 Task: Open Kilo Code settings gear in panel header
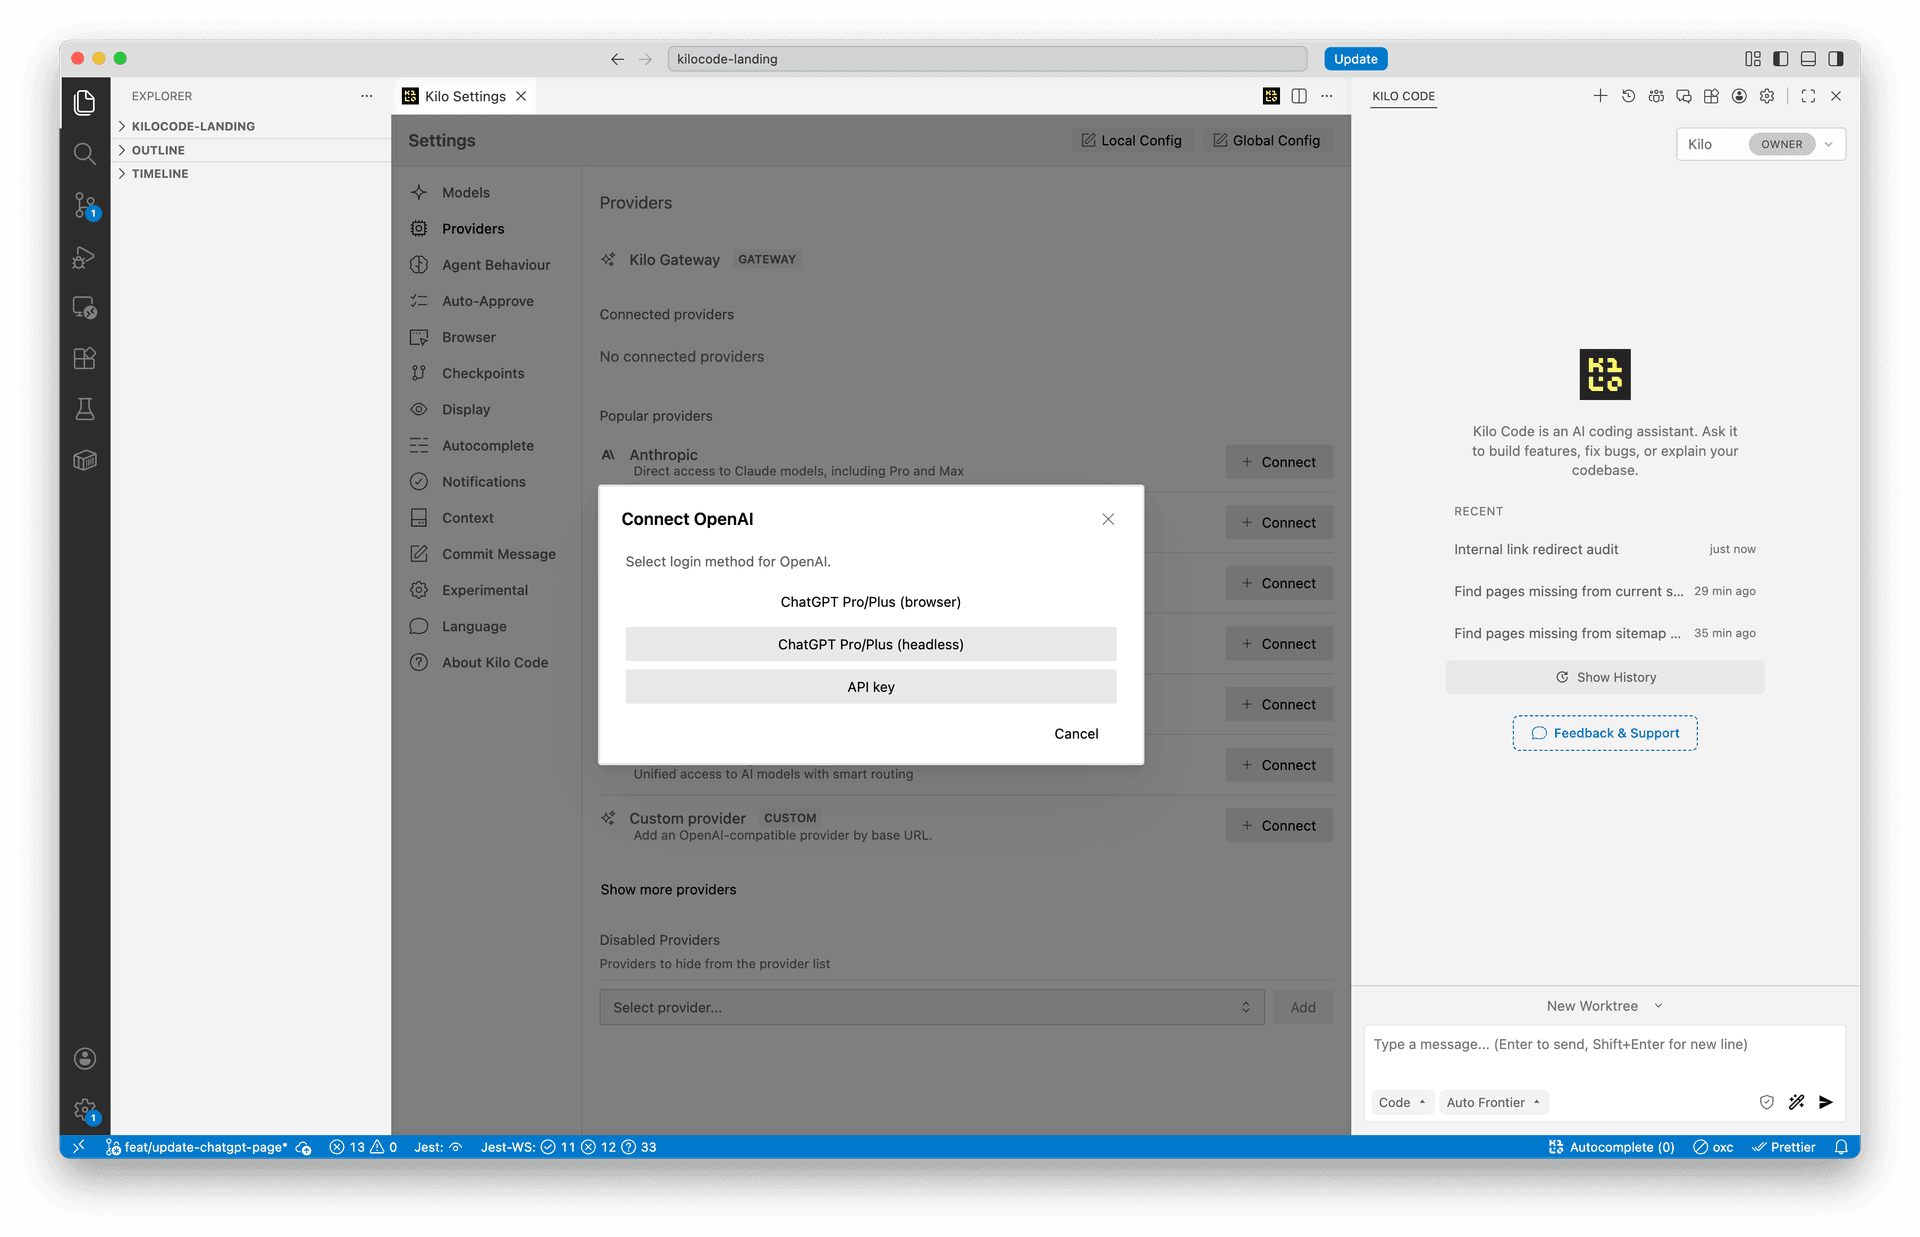pos(1767,96)
